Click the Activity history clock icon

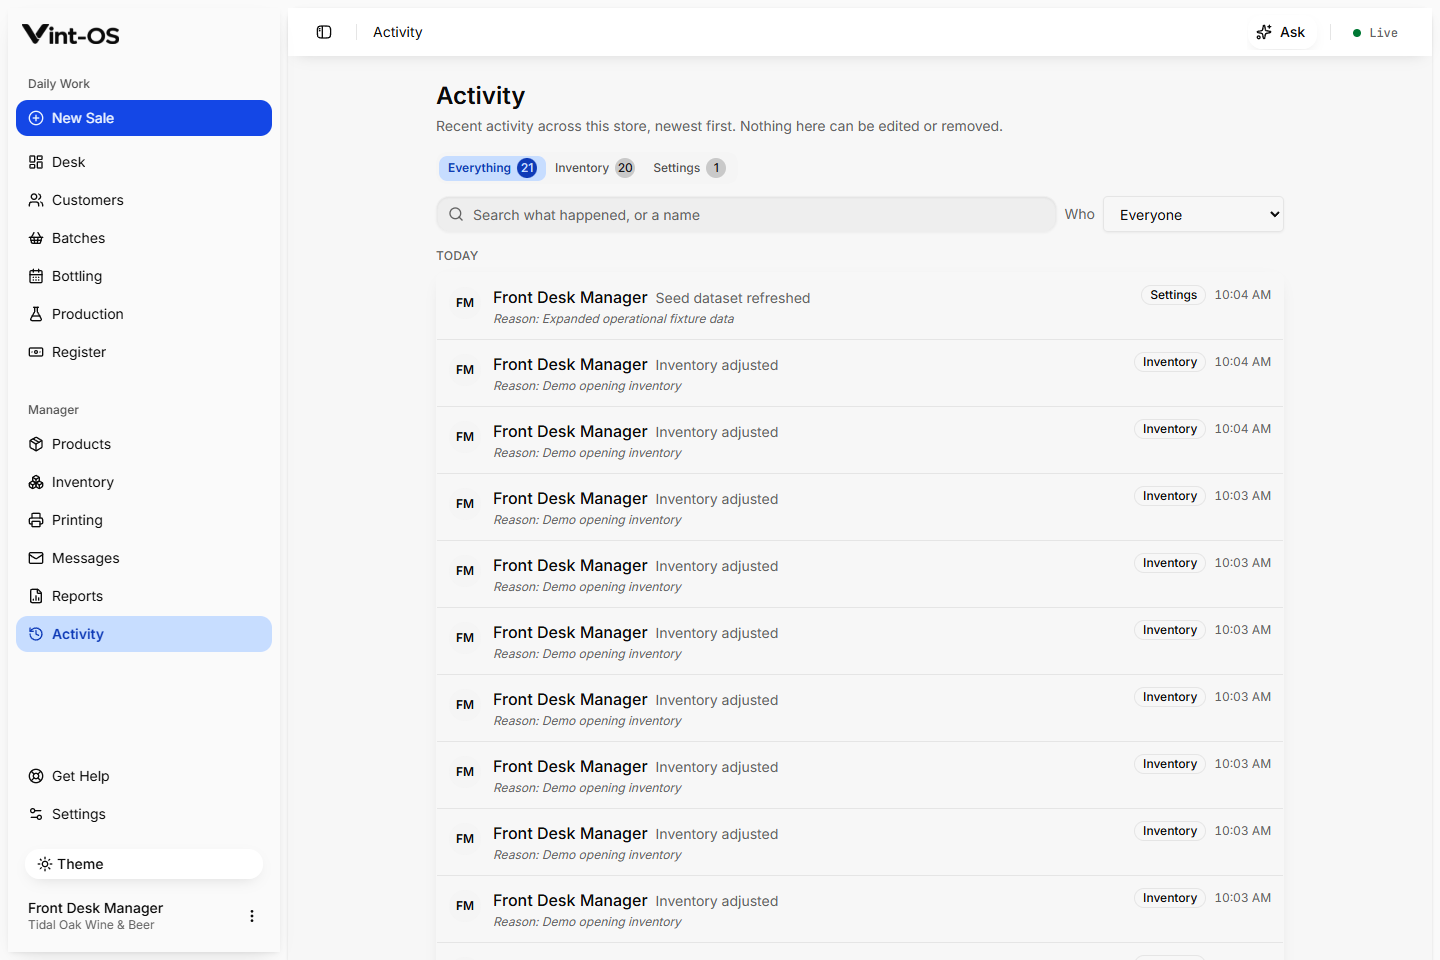click(36, 634)
